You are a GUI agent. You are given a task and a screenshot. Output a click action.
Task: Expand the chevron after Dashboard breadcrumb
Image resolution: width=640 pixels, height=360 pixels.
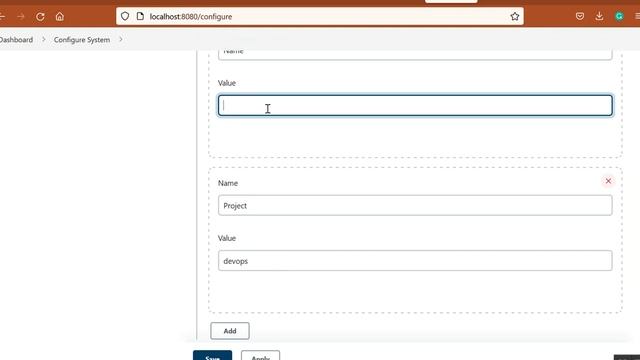(x=44, y=40)
